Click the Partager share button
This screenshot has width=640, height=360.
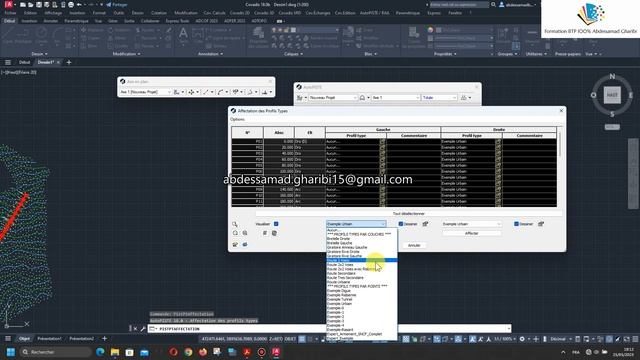[117, 4]
